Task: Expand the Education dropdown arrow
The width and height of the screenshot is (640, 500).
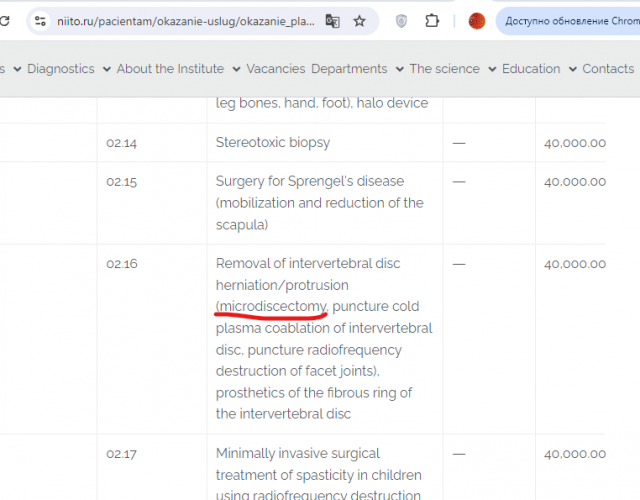Action: tap(572, 69)
